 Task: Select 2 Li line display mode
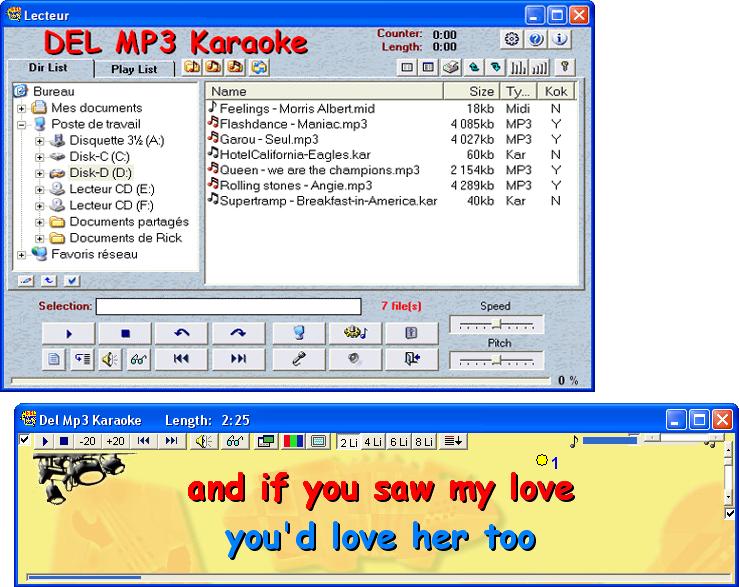pos(349,442)
